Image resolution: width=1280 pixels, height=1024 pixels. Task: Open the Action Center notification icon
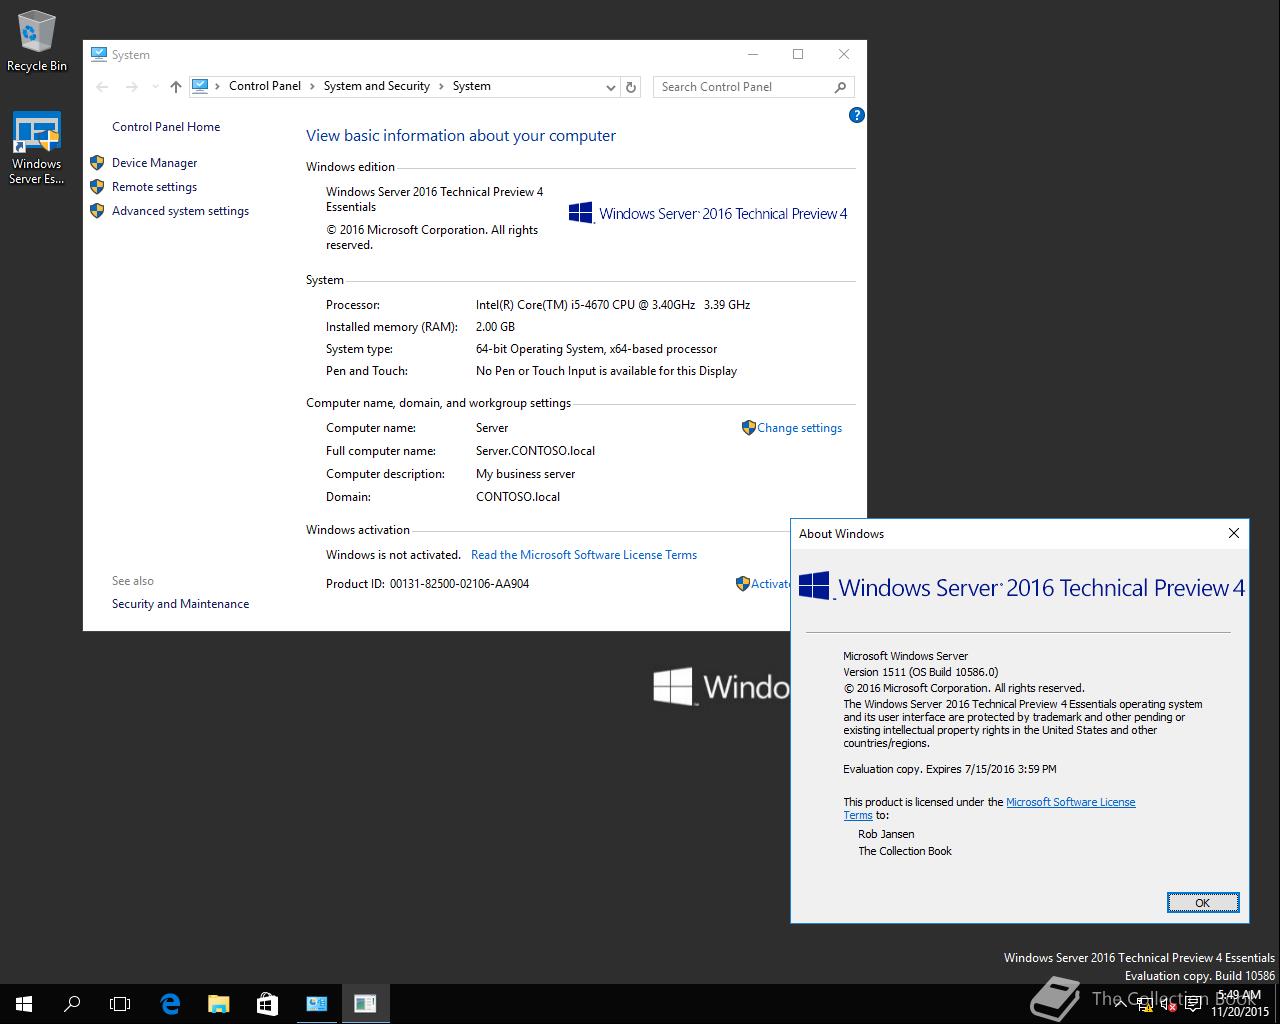[x=1193, y=1005]
